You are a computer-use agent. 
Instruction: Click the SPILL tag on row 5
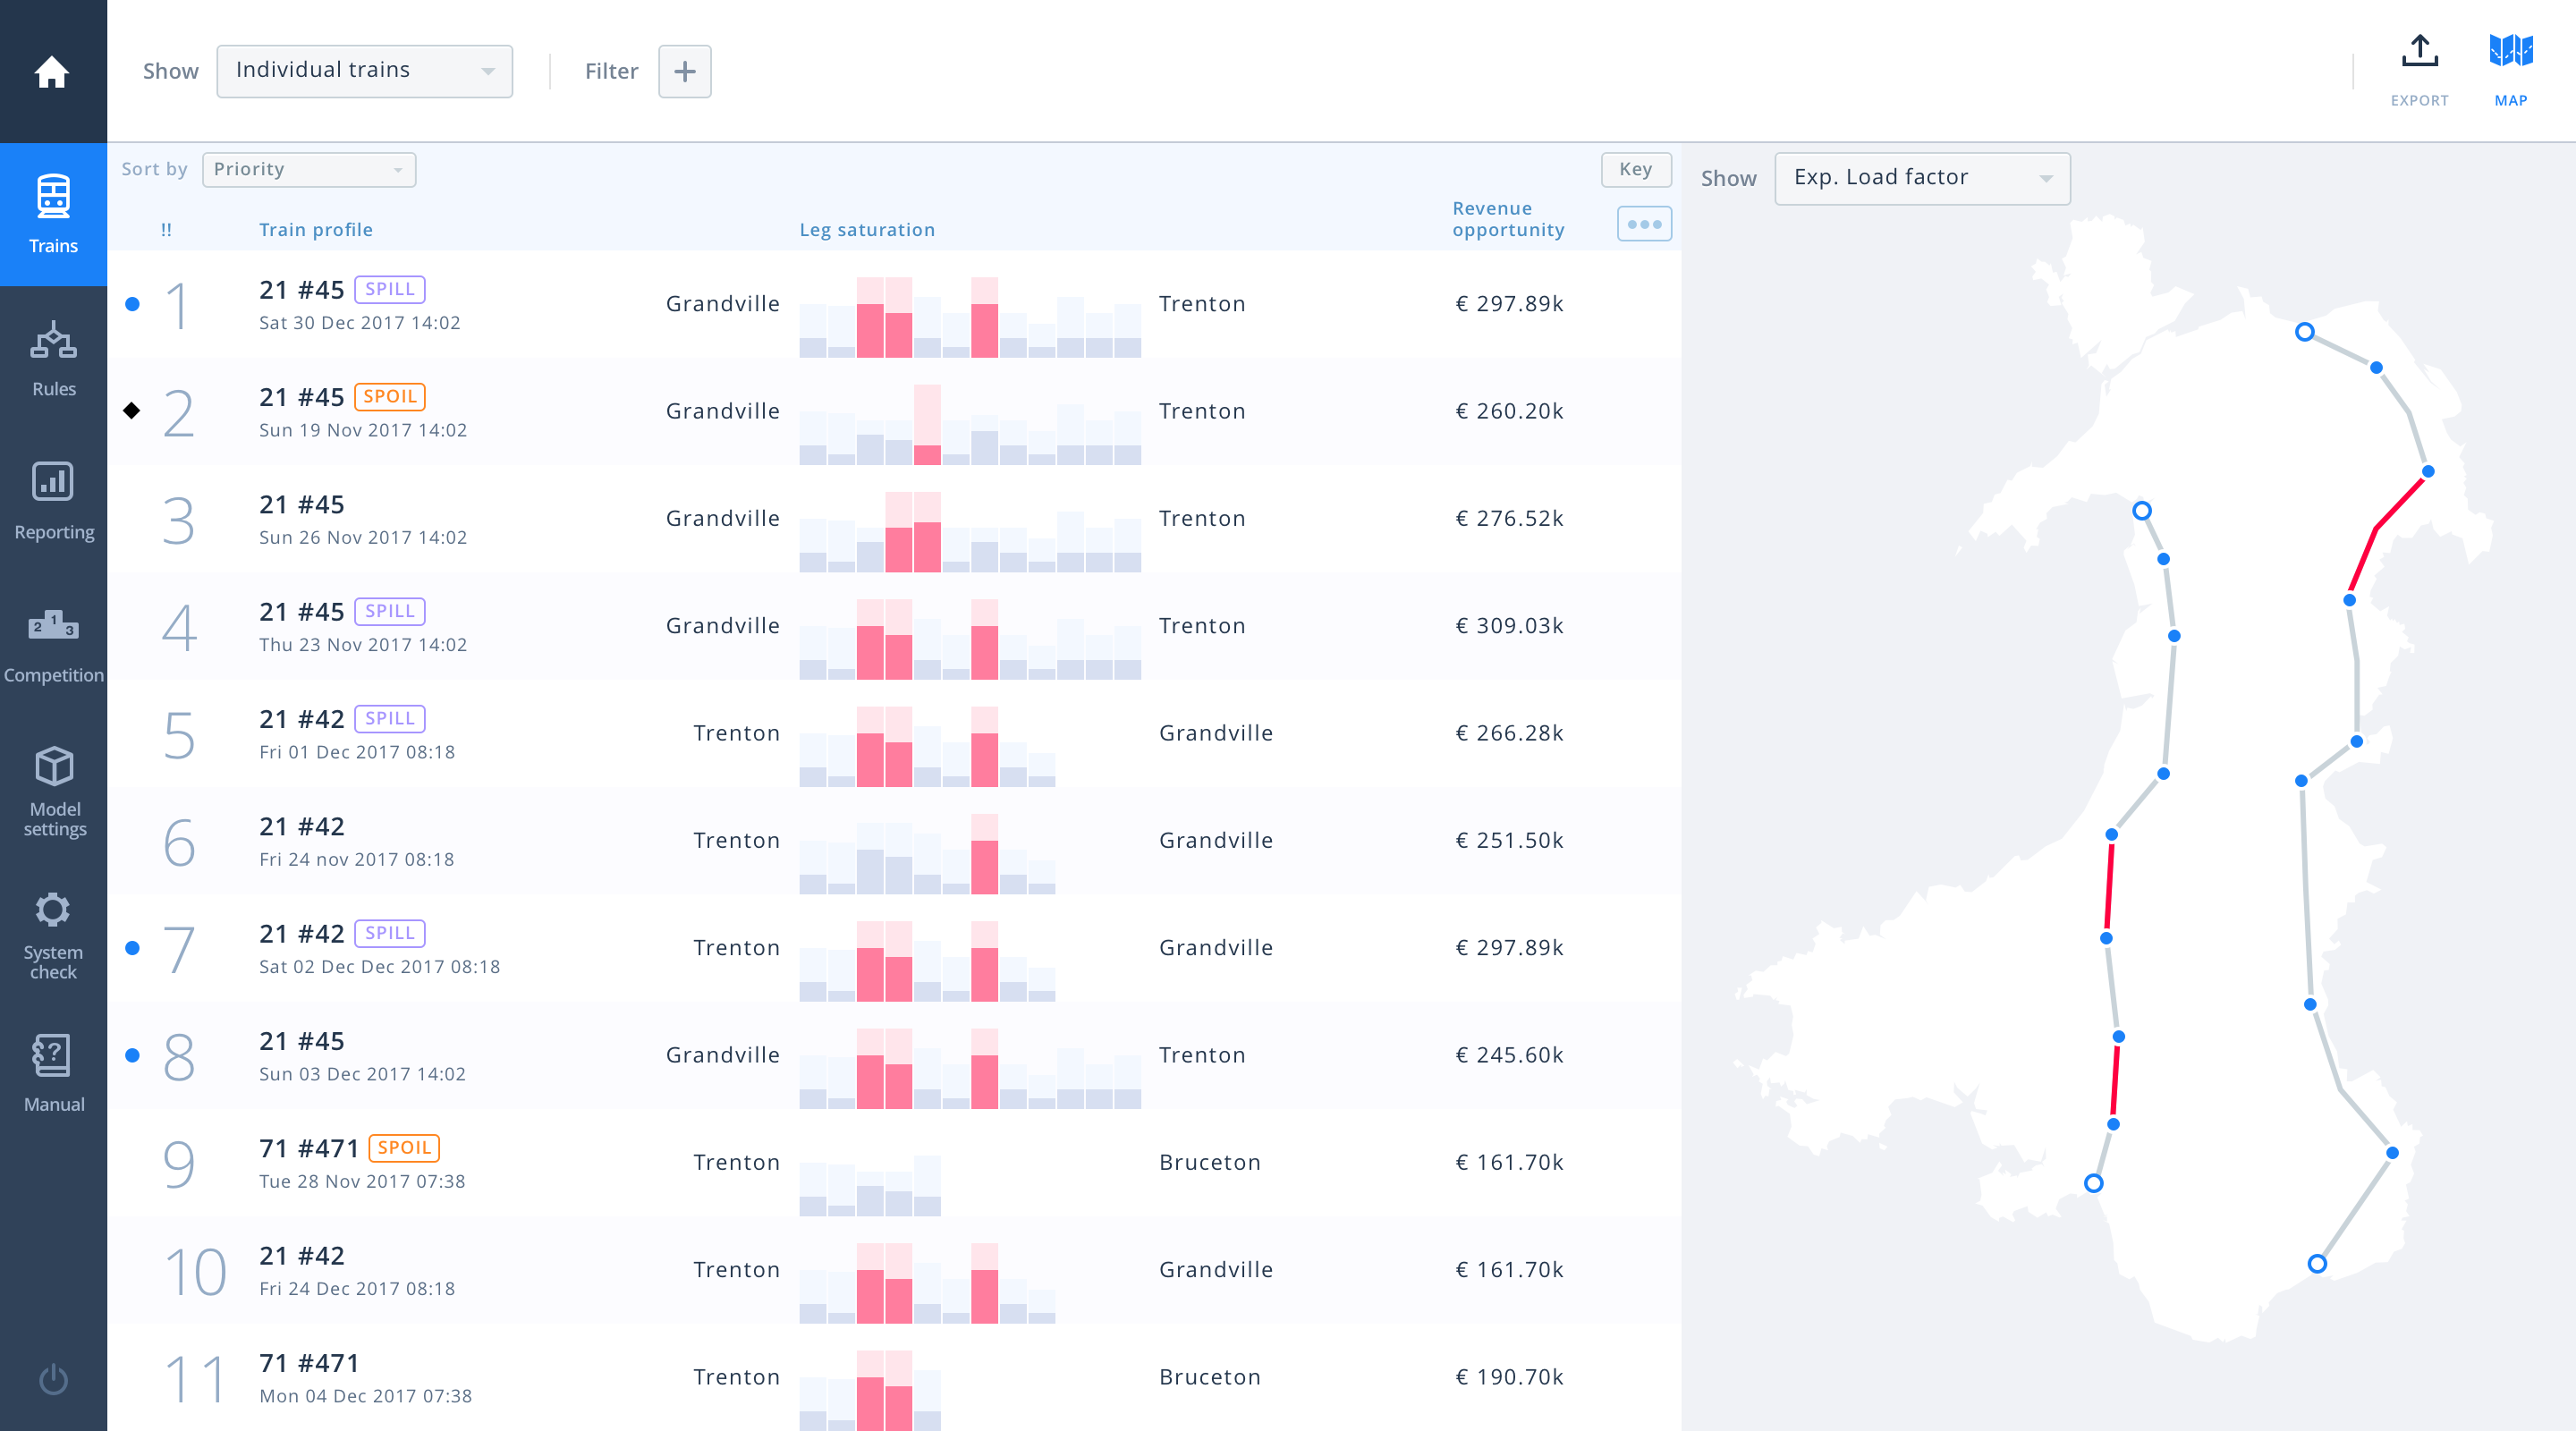point(390,718)
